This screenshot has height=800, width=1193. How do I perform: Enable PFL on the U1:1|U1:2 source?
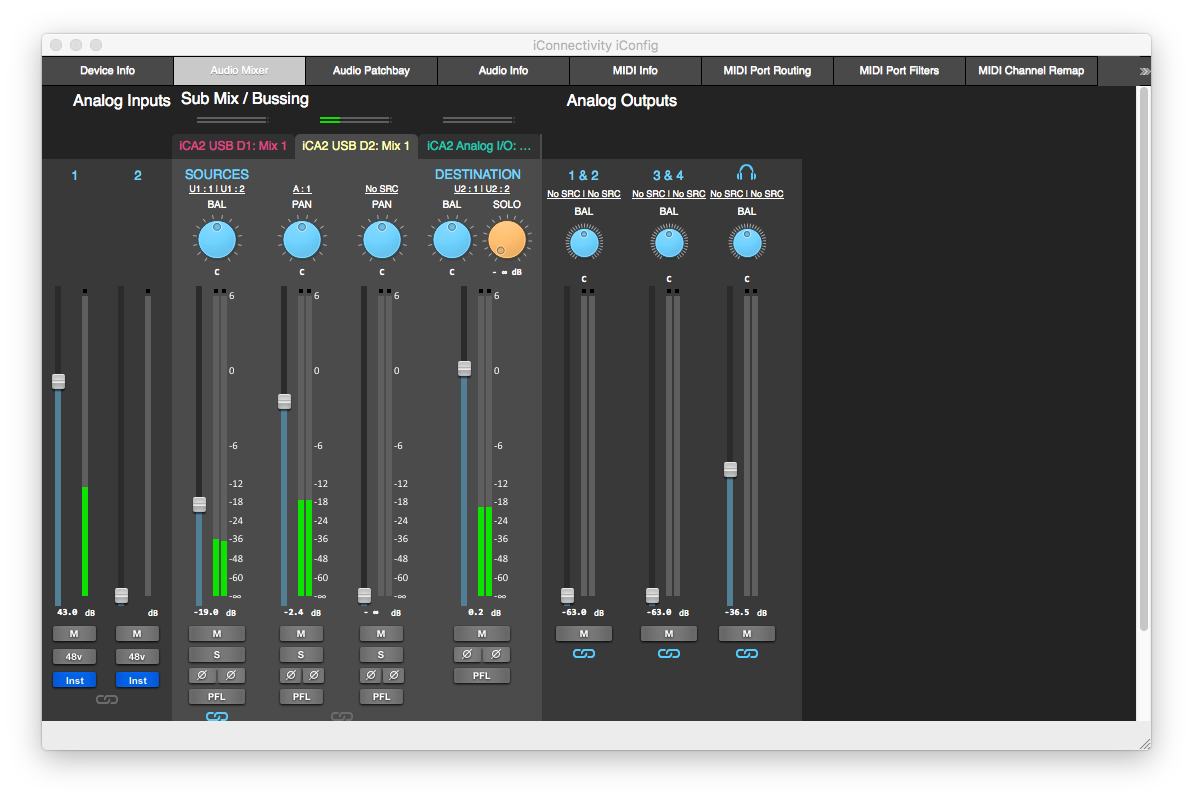[217, 696]
